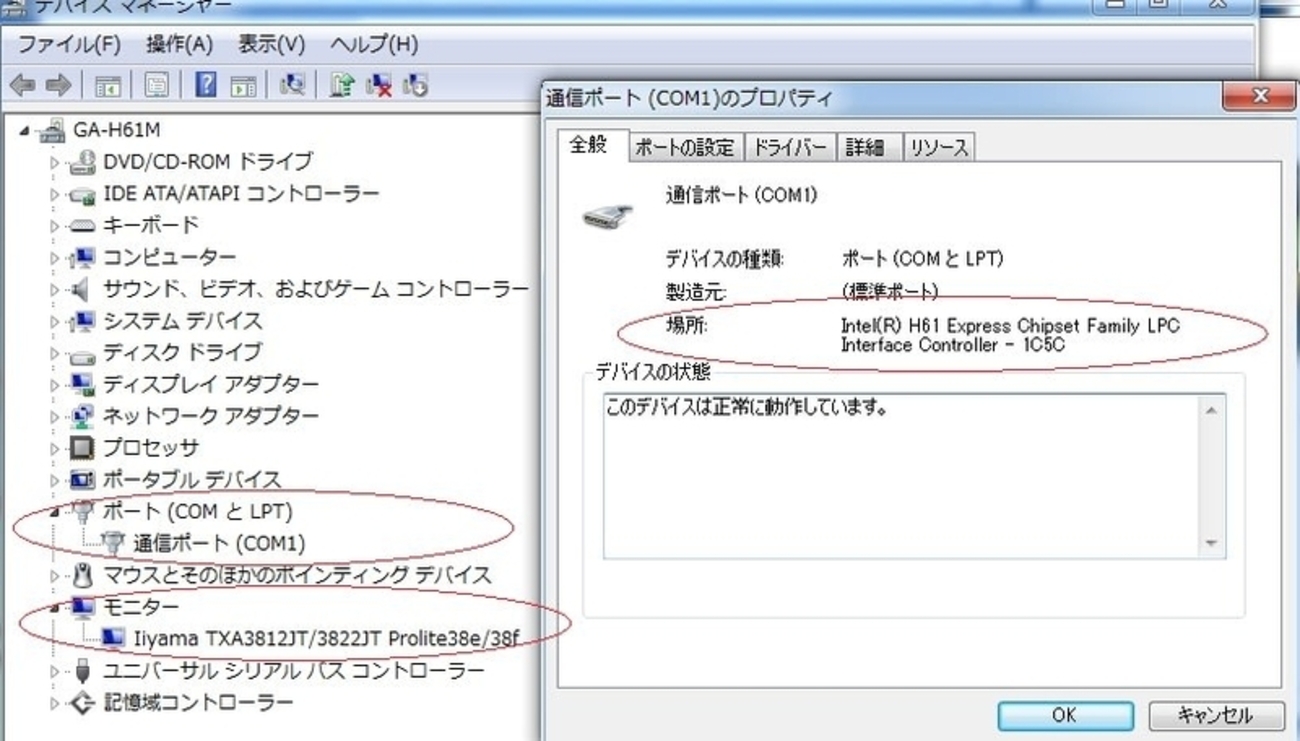Select the ネットワーク アダプター icon
This screenshot has width=1300, height=741.
tap(83, 417)
